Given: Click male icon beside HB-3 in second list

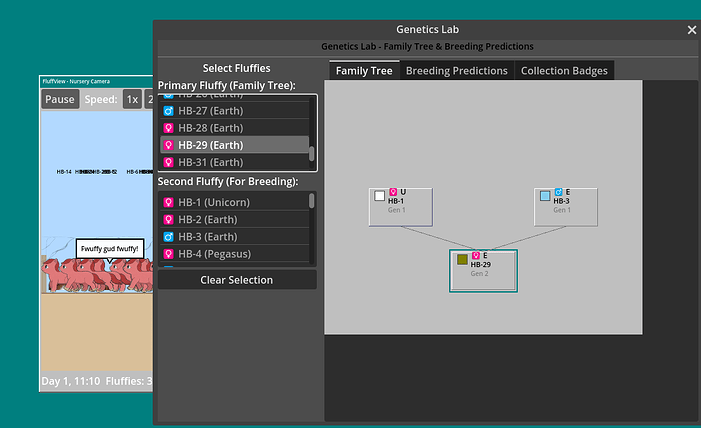Looking at the screenshot, I should (168, 237).
